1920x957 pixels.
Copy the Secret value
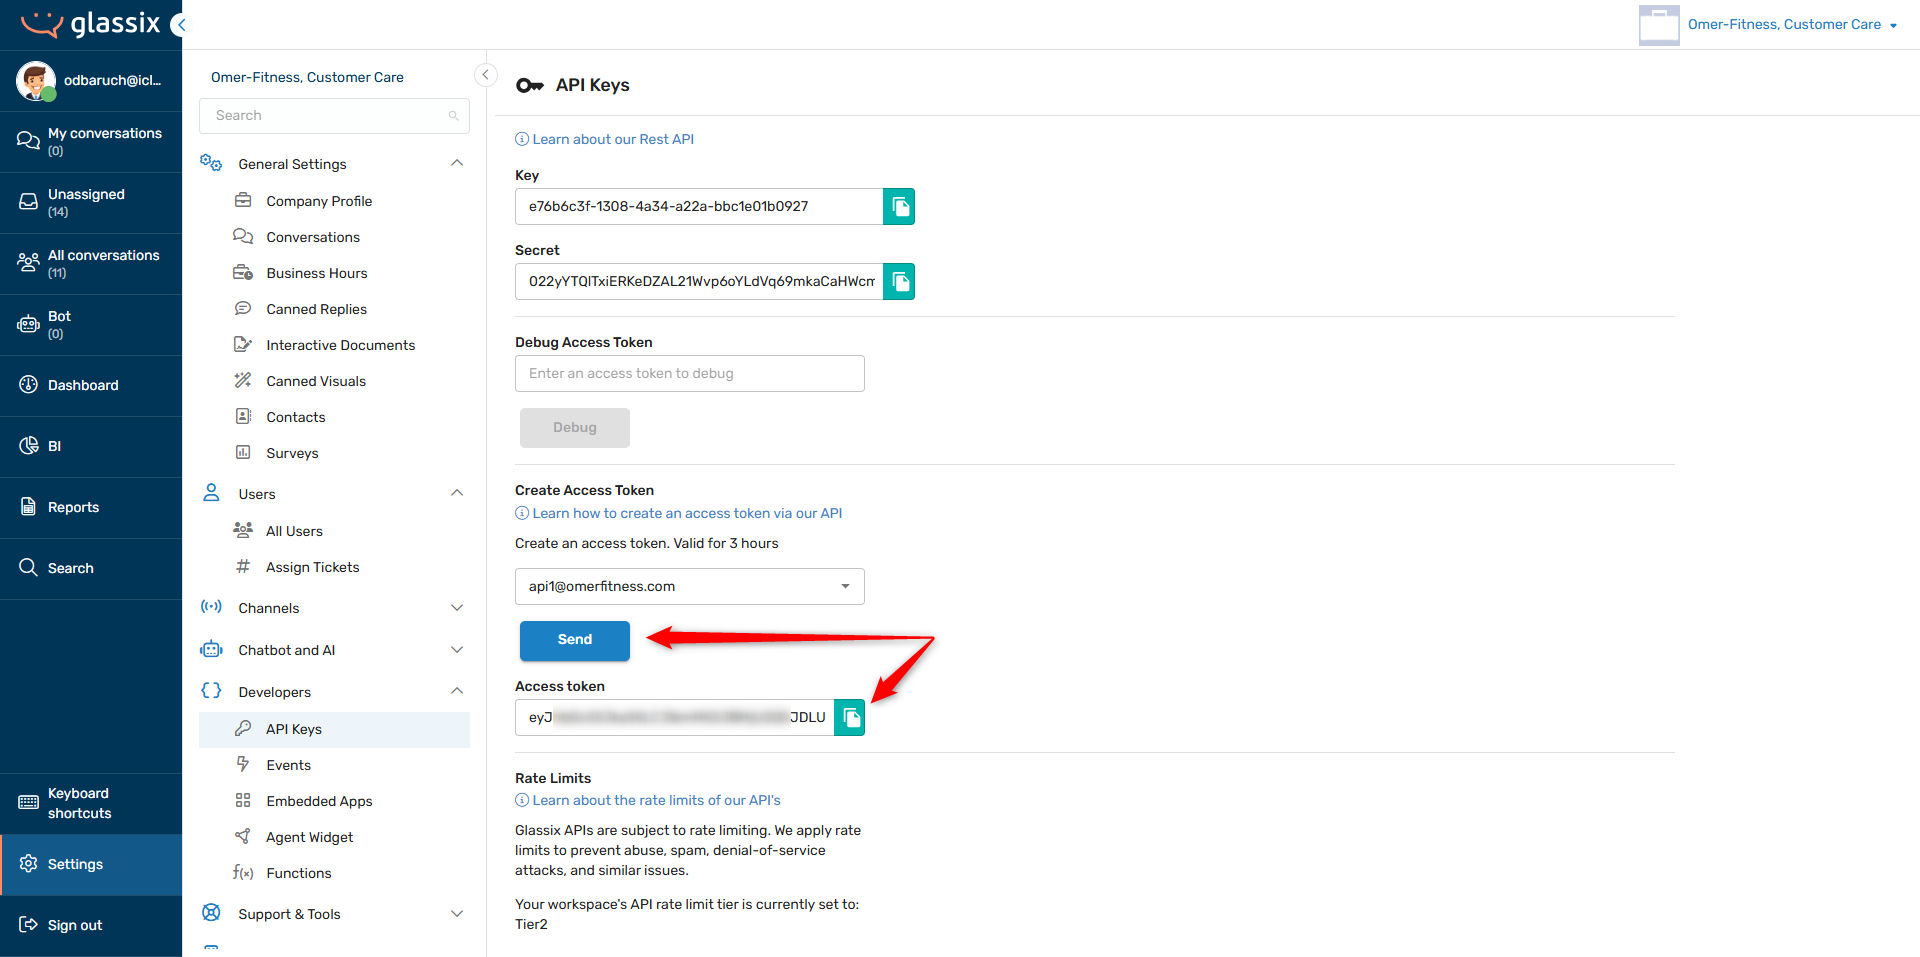899,282
